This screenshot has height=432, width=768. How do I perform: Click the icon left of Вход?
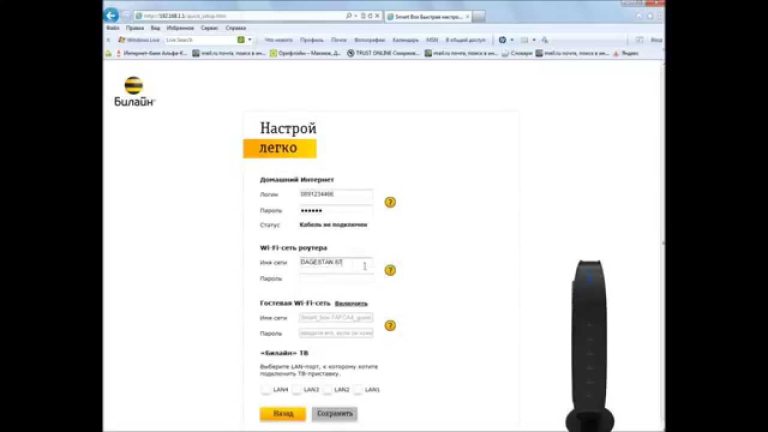click(x=639, y=40)
